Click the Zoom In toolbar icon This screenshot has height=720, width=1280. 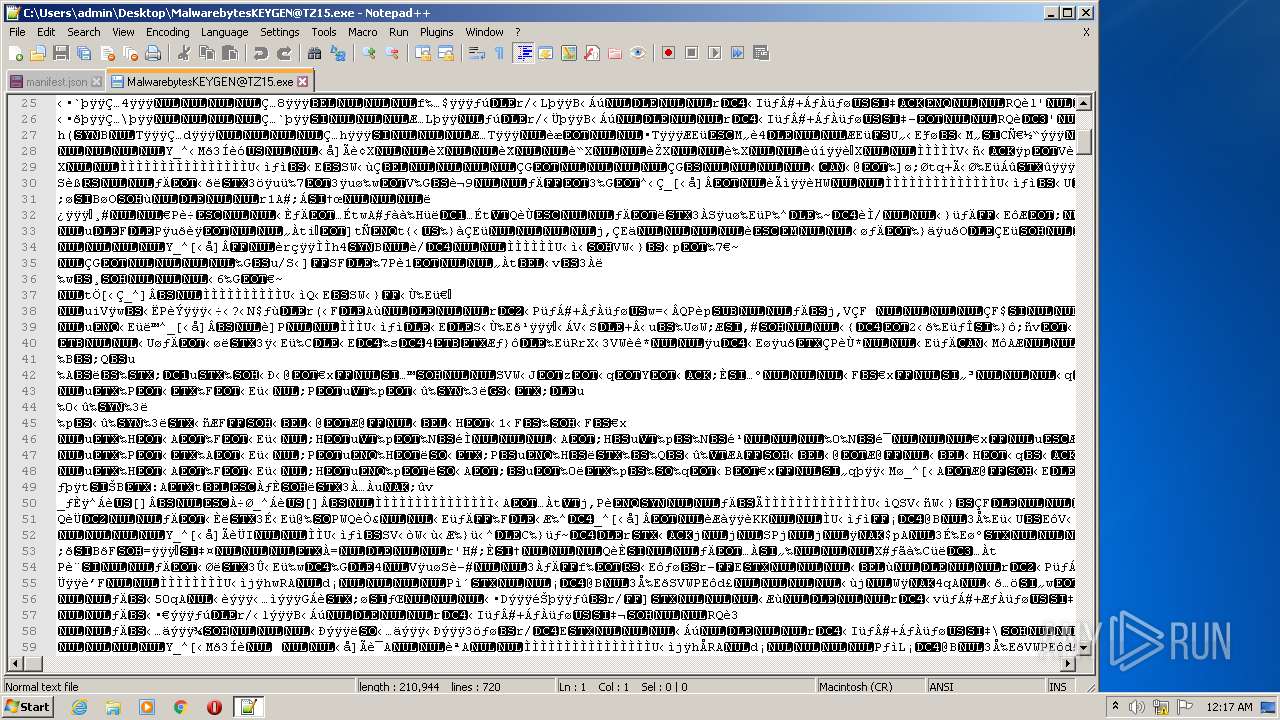[x=369, y=53]
